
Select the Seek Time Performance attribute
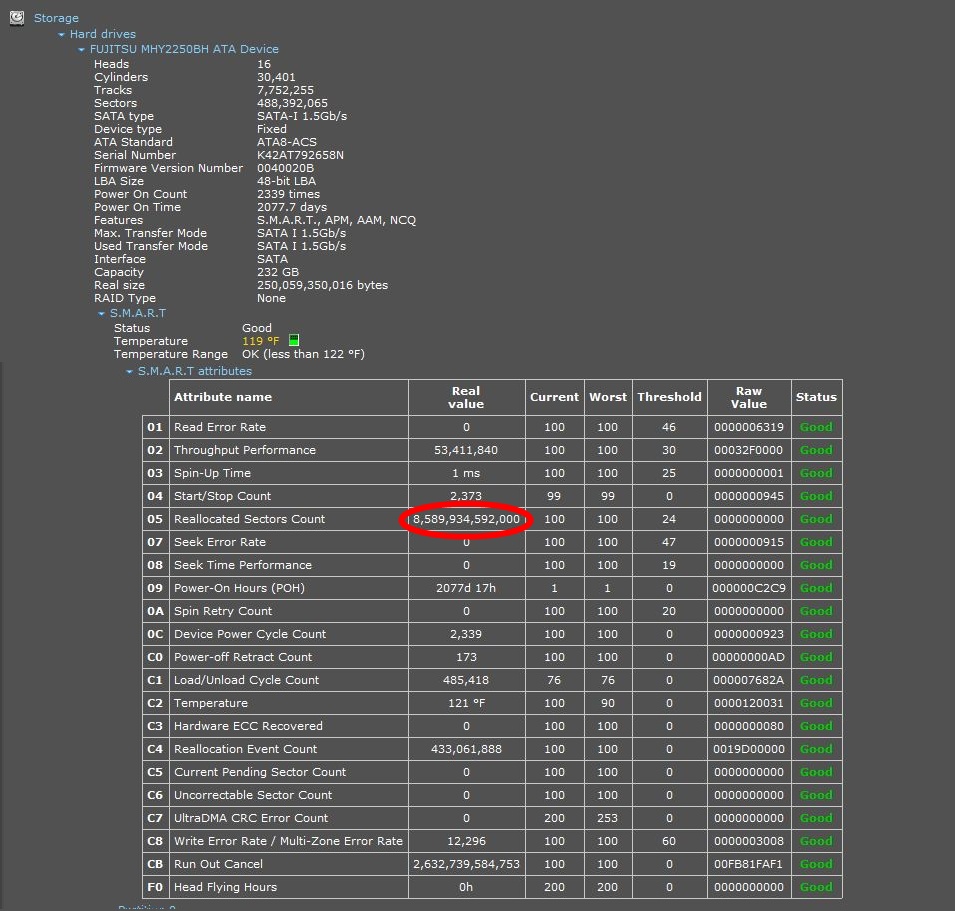[242, 565]
